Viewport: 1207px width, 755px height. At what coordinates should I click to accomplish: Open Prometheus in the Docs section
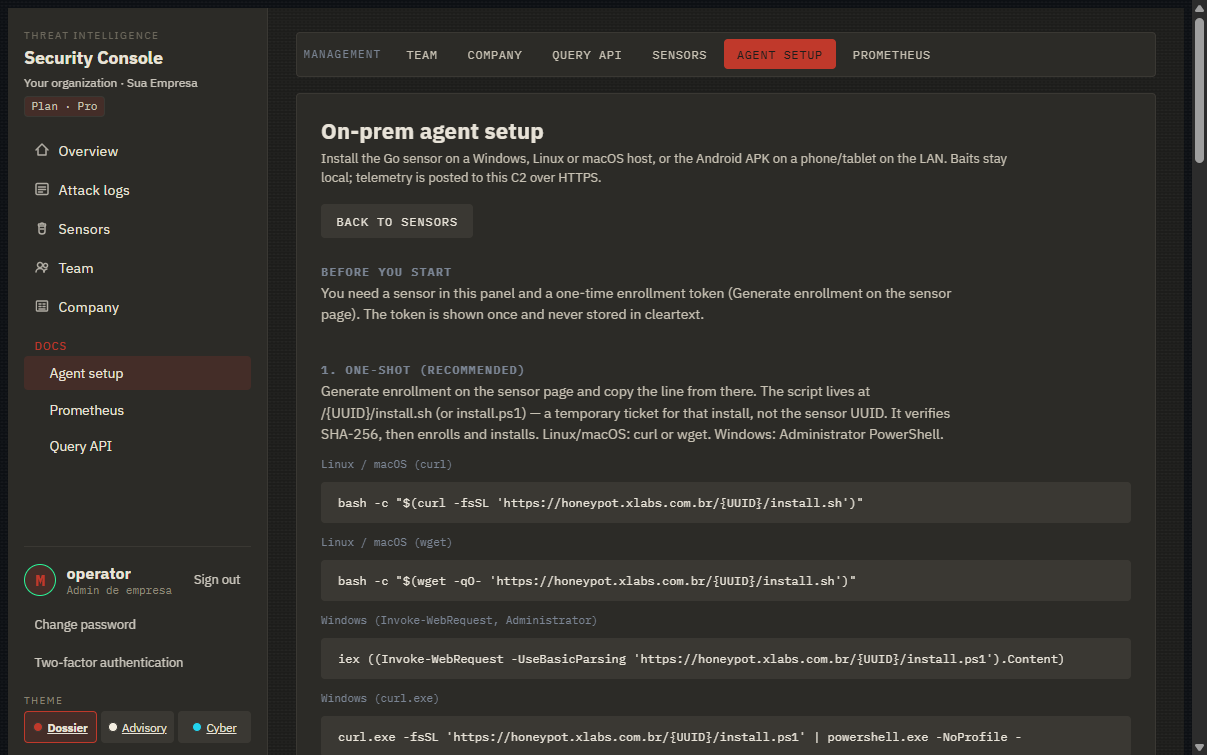pos(138,410)
